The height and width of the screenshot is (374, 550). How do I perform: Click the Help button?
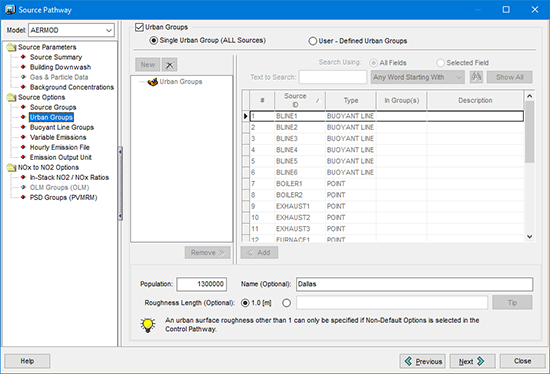pos(27,361)
